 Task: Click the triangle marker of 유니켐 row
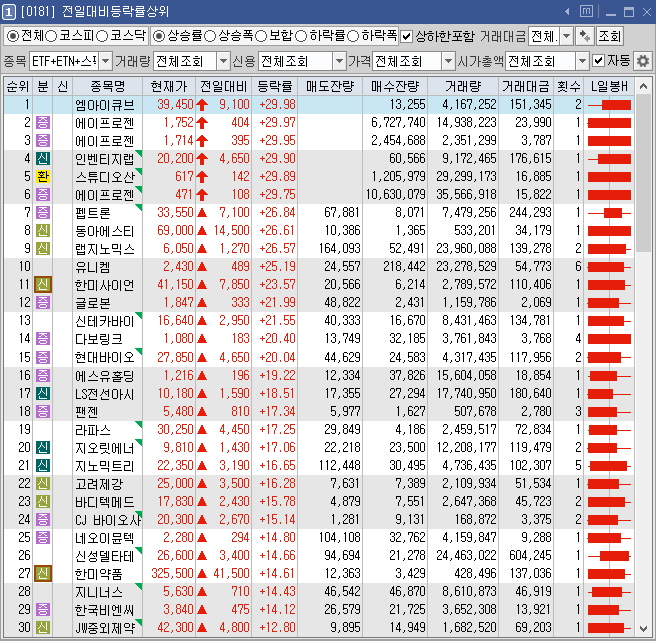click(202, 267)
